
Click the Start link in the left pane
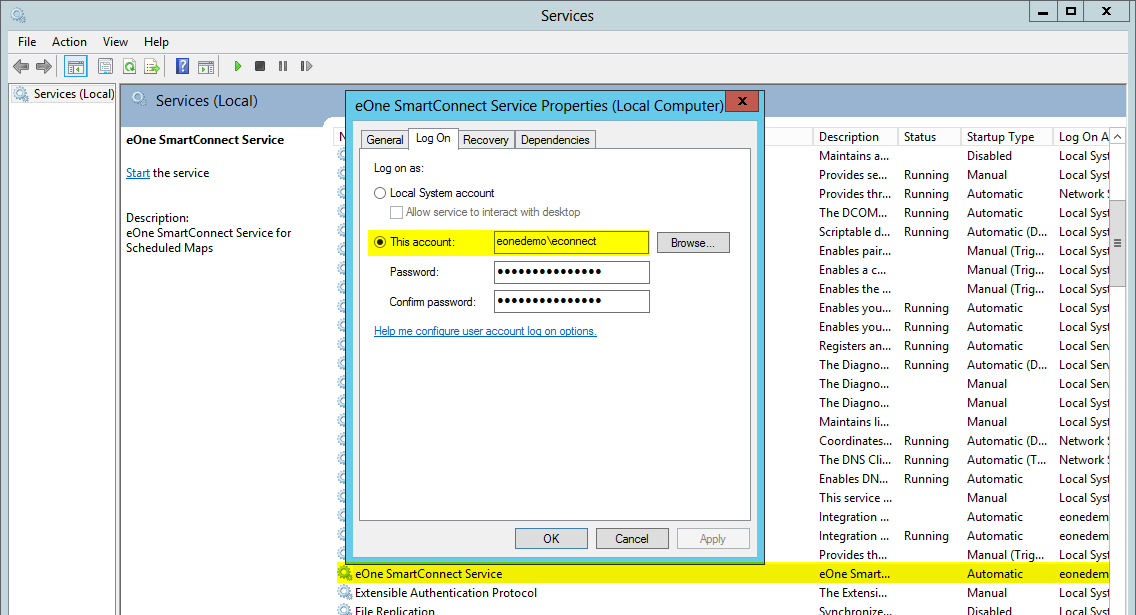pos(138,173)
